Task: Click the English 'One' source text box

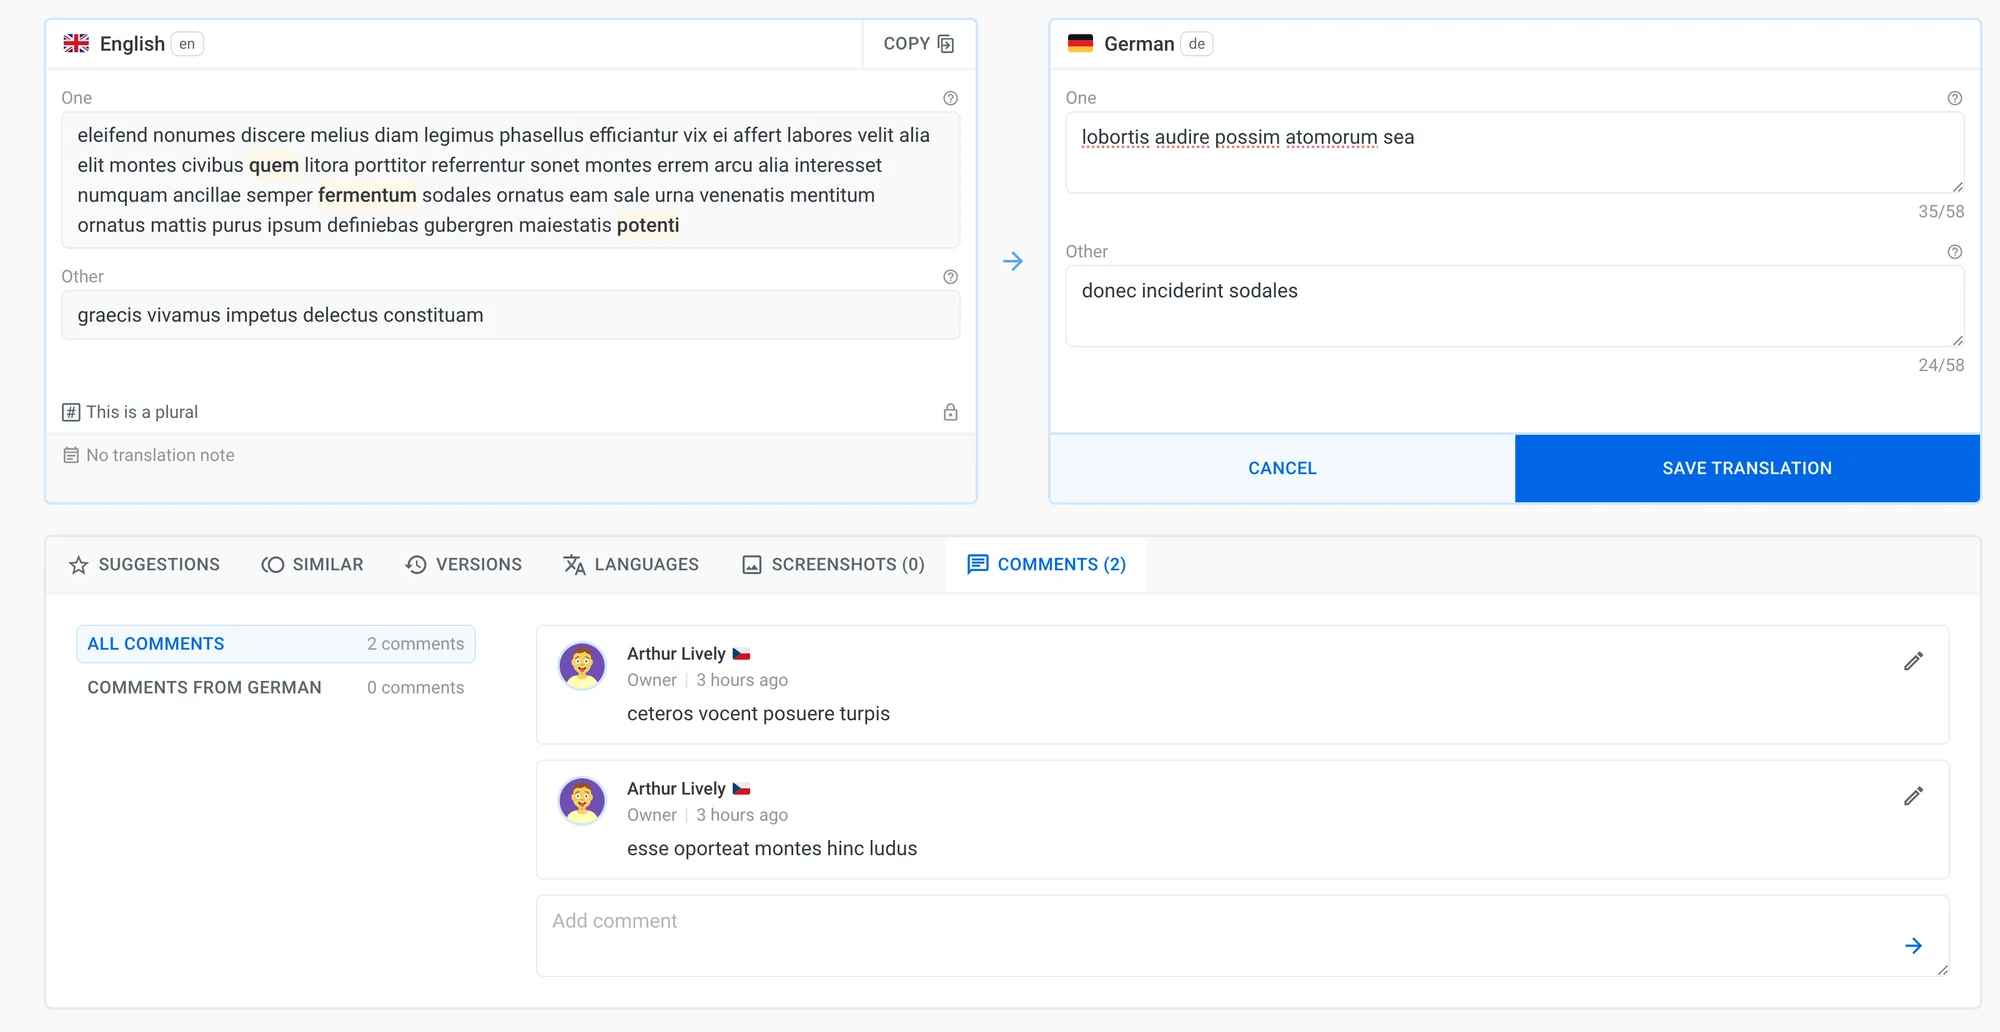Action: pos(510,180)
